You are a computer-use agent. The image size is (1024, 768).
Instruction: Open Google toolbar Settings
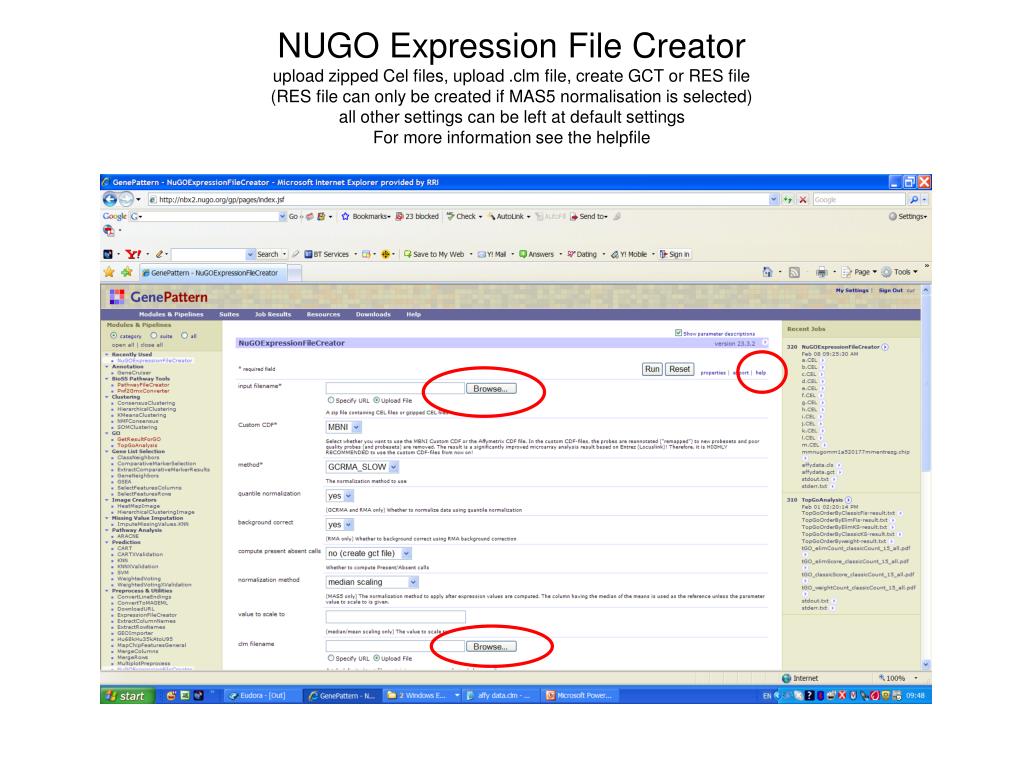pos(907,216)
